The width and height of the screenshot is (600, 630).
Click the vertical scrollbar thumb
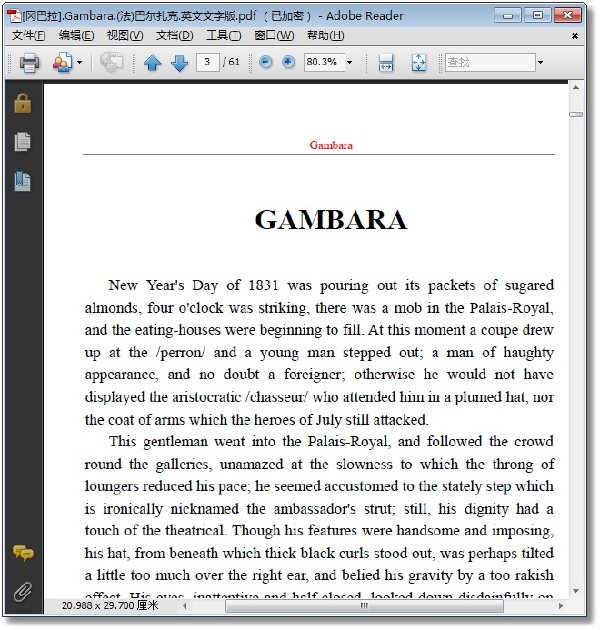[x=576, y=115]
